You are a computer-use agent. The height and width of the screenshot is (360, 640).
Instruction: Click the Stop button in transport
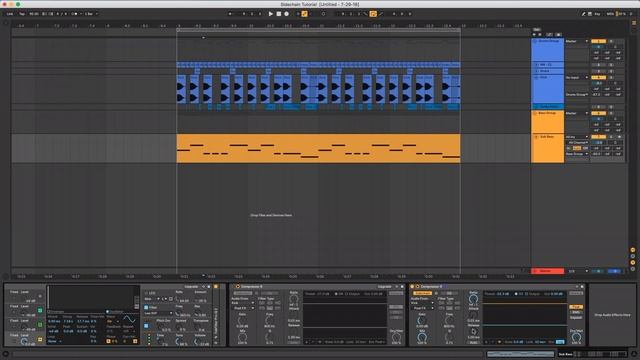click(x=279, y=14)
